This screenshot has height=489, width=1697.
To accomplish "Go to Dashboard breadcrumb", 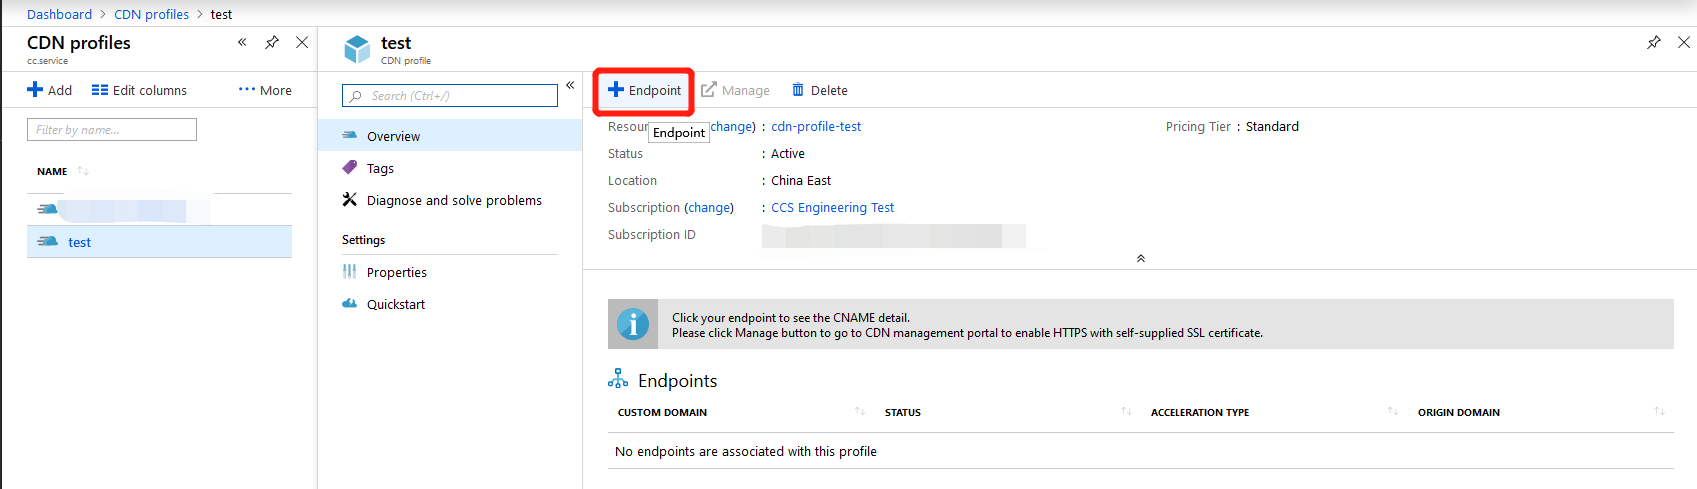I will click(59, 14).
